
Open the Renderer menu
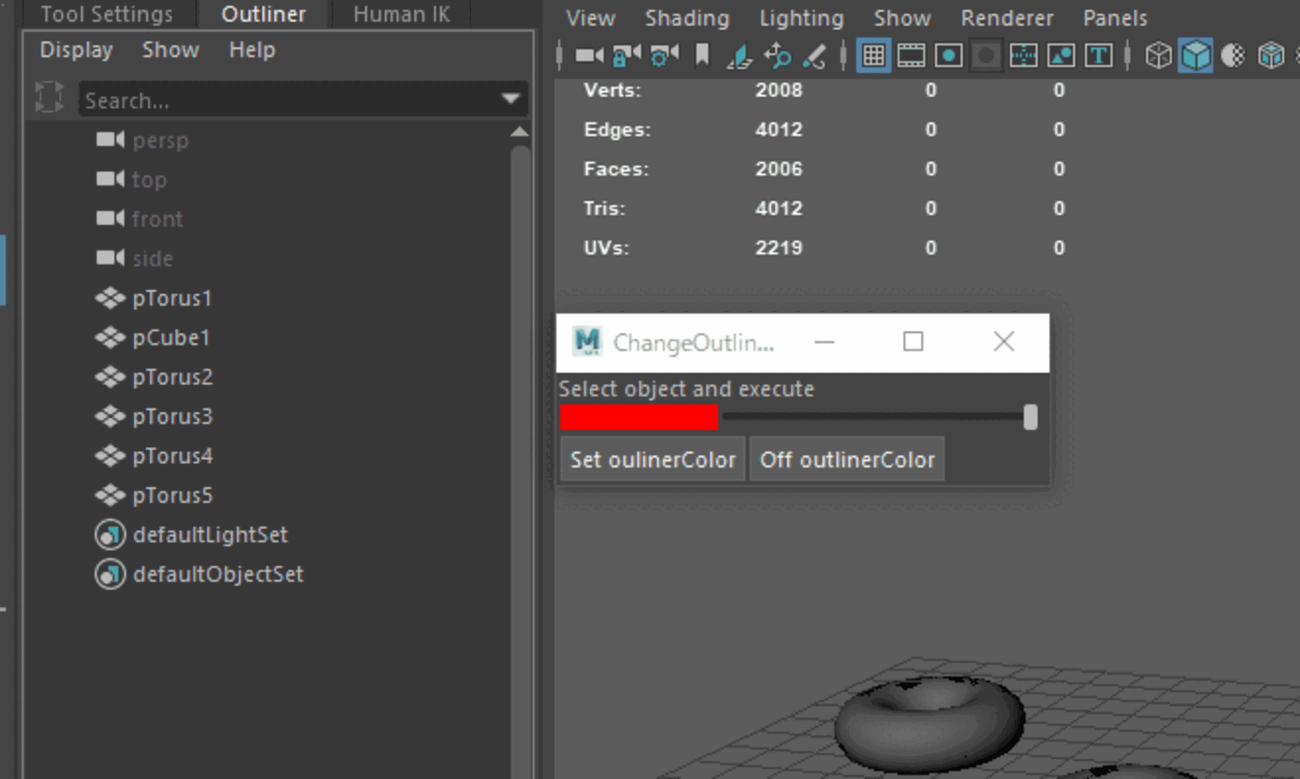[1007, 18]
